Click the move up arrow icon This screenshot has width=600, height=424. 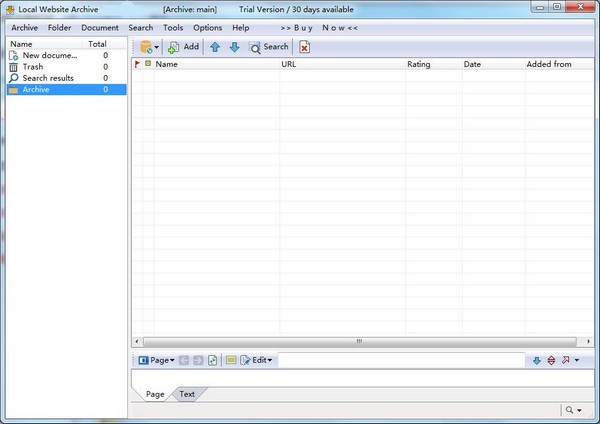pyautogui.click(x=215, y=47)
